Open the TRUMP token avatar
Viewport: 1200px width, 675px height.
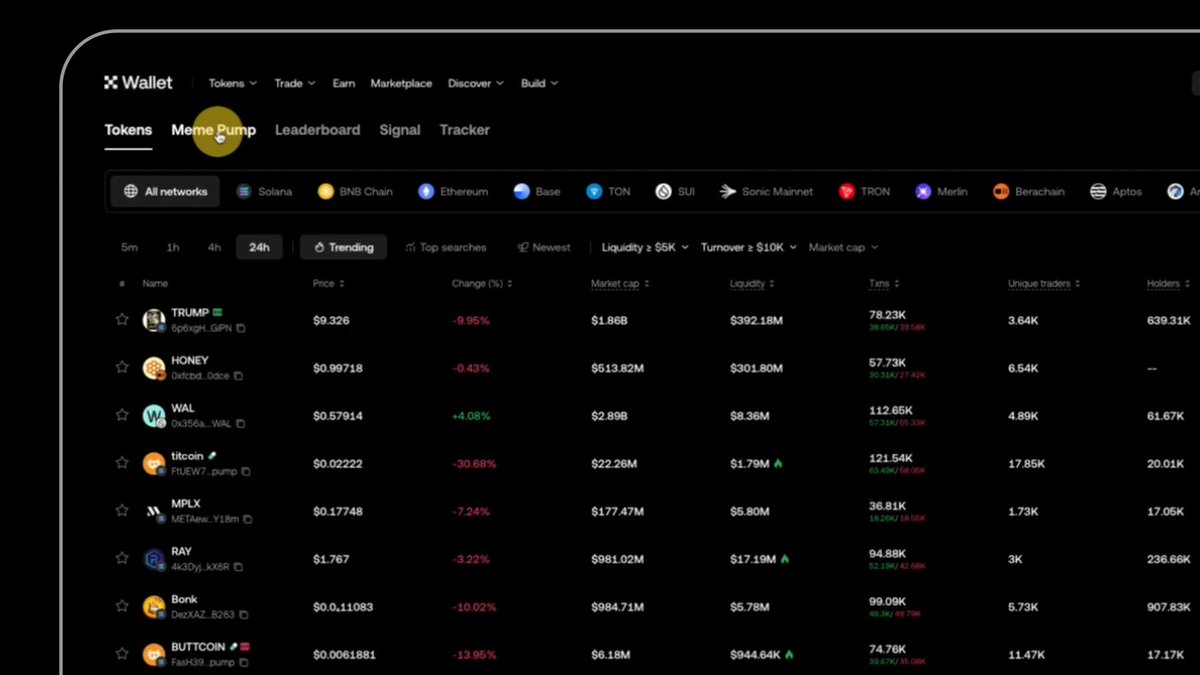(154, 320)
